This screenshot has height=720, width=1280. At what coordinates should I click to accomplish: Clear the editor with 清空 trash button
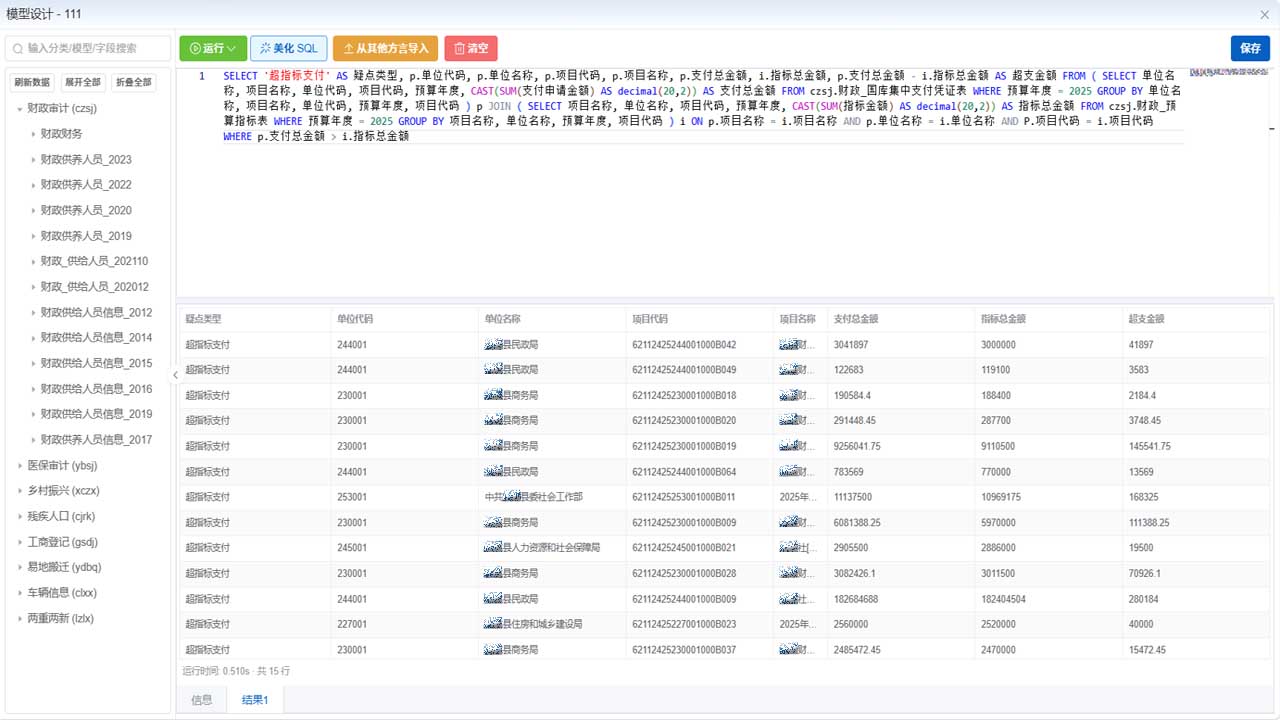(x=471, y=48)
